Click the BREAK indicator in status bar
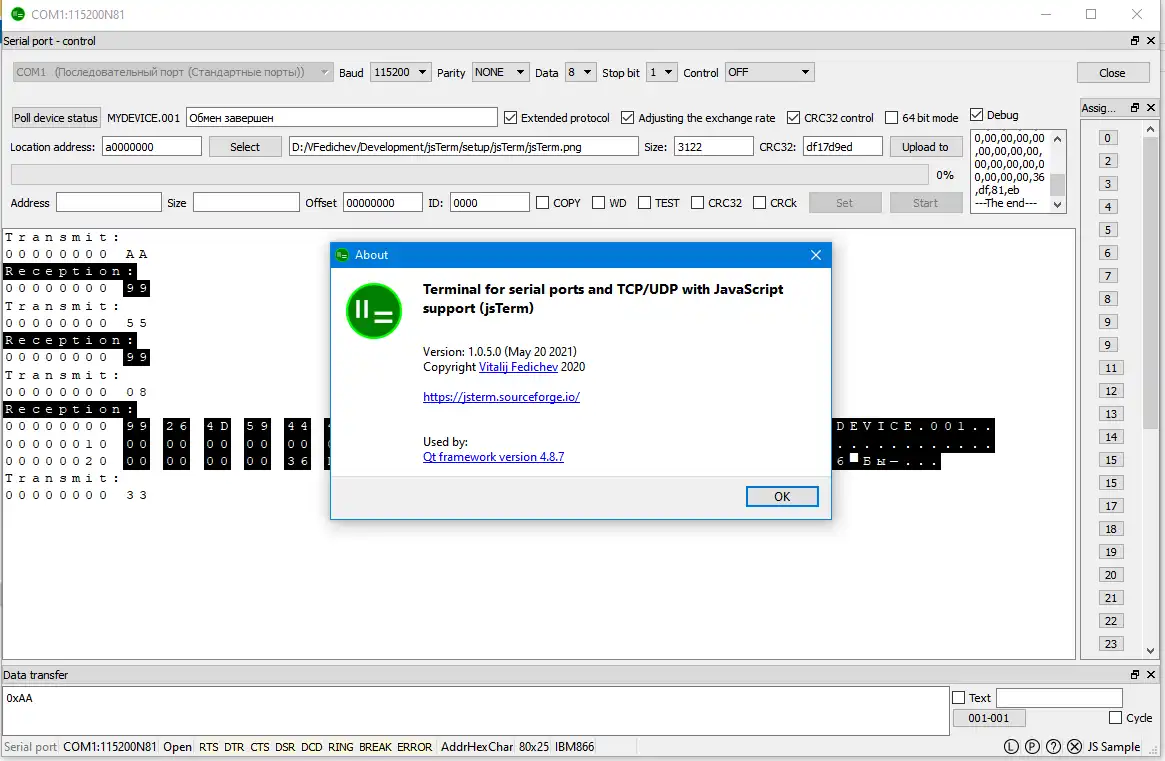The width and height of the screenshot is (1165, 761). pyautogui.click(x=375, y=747)
